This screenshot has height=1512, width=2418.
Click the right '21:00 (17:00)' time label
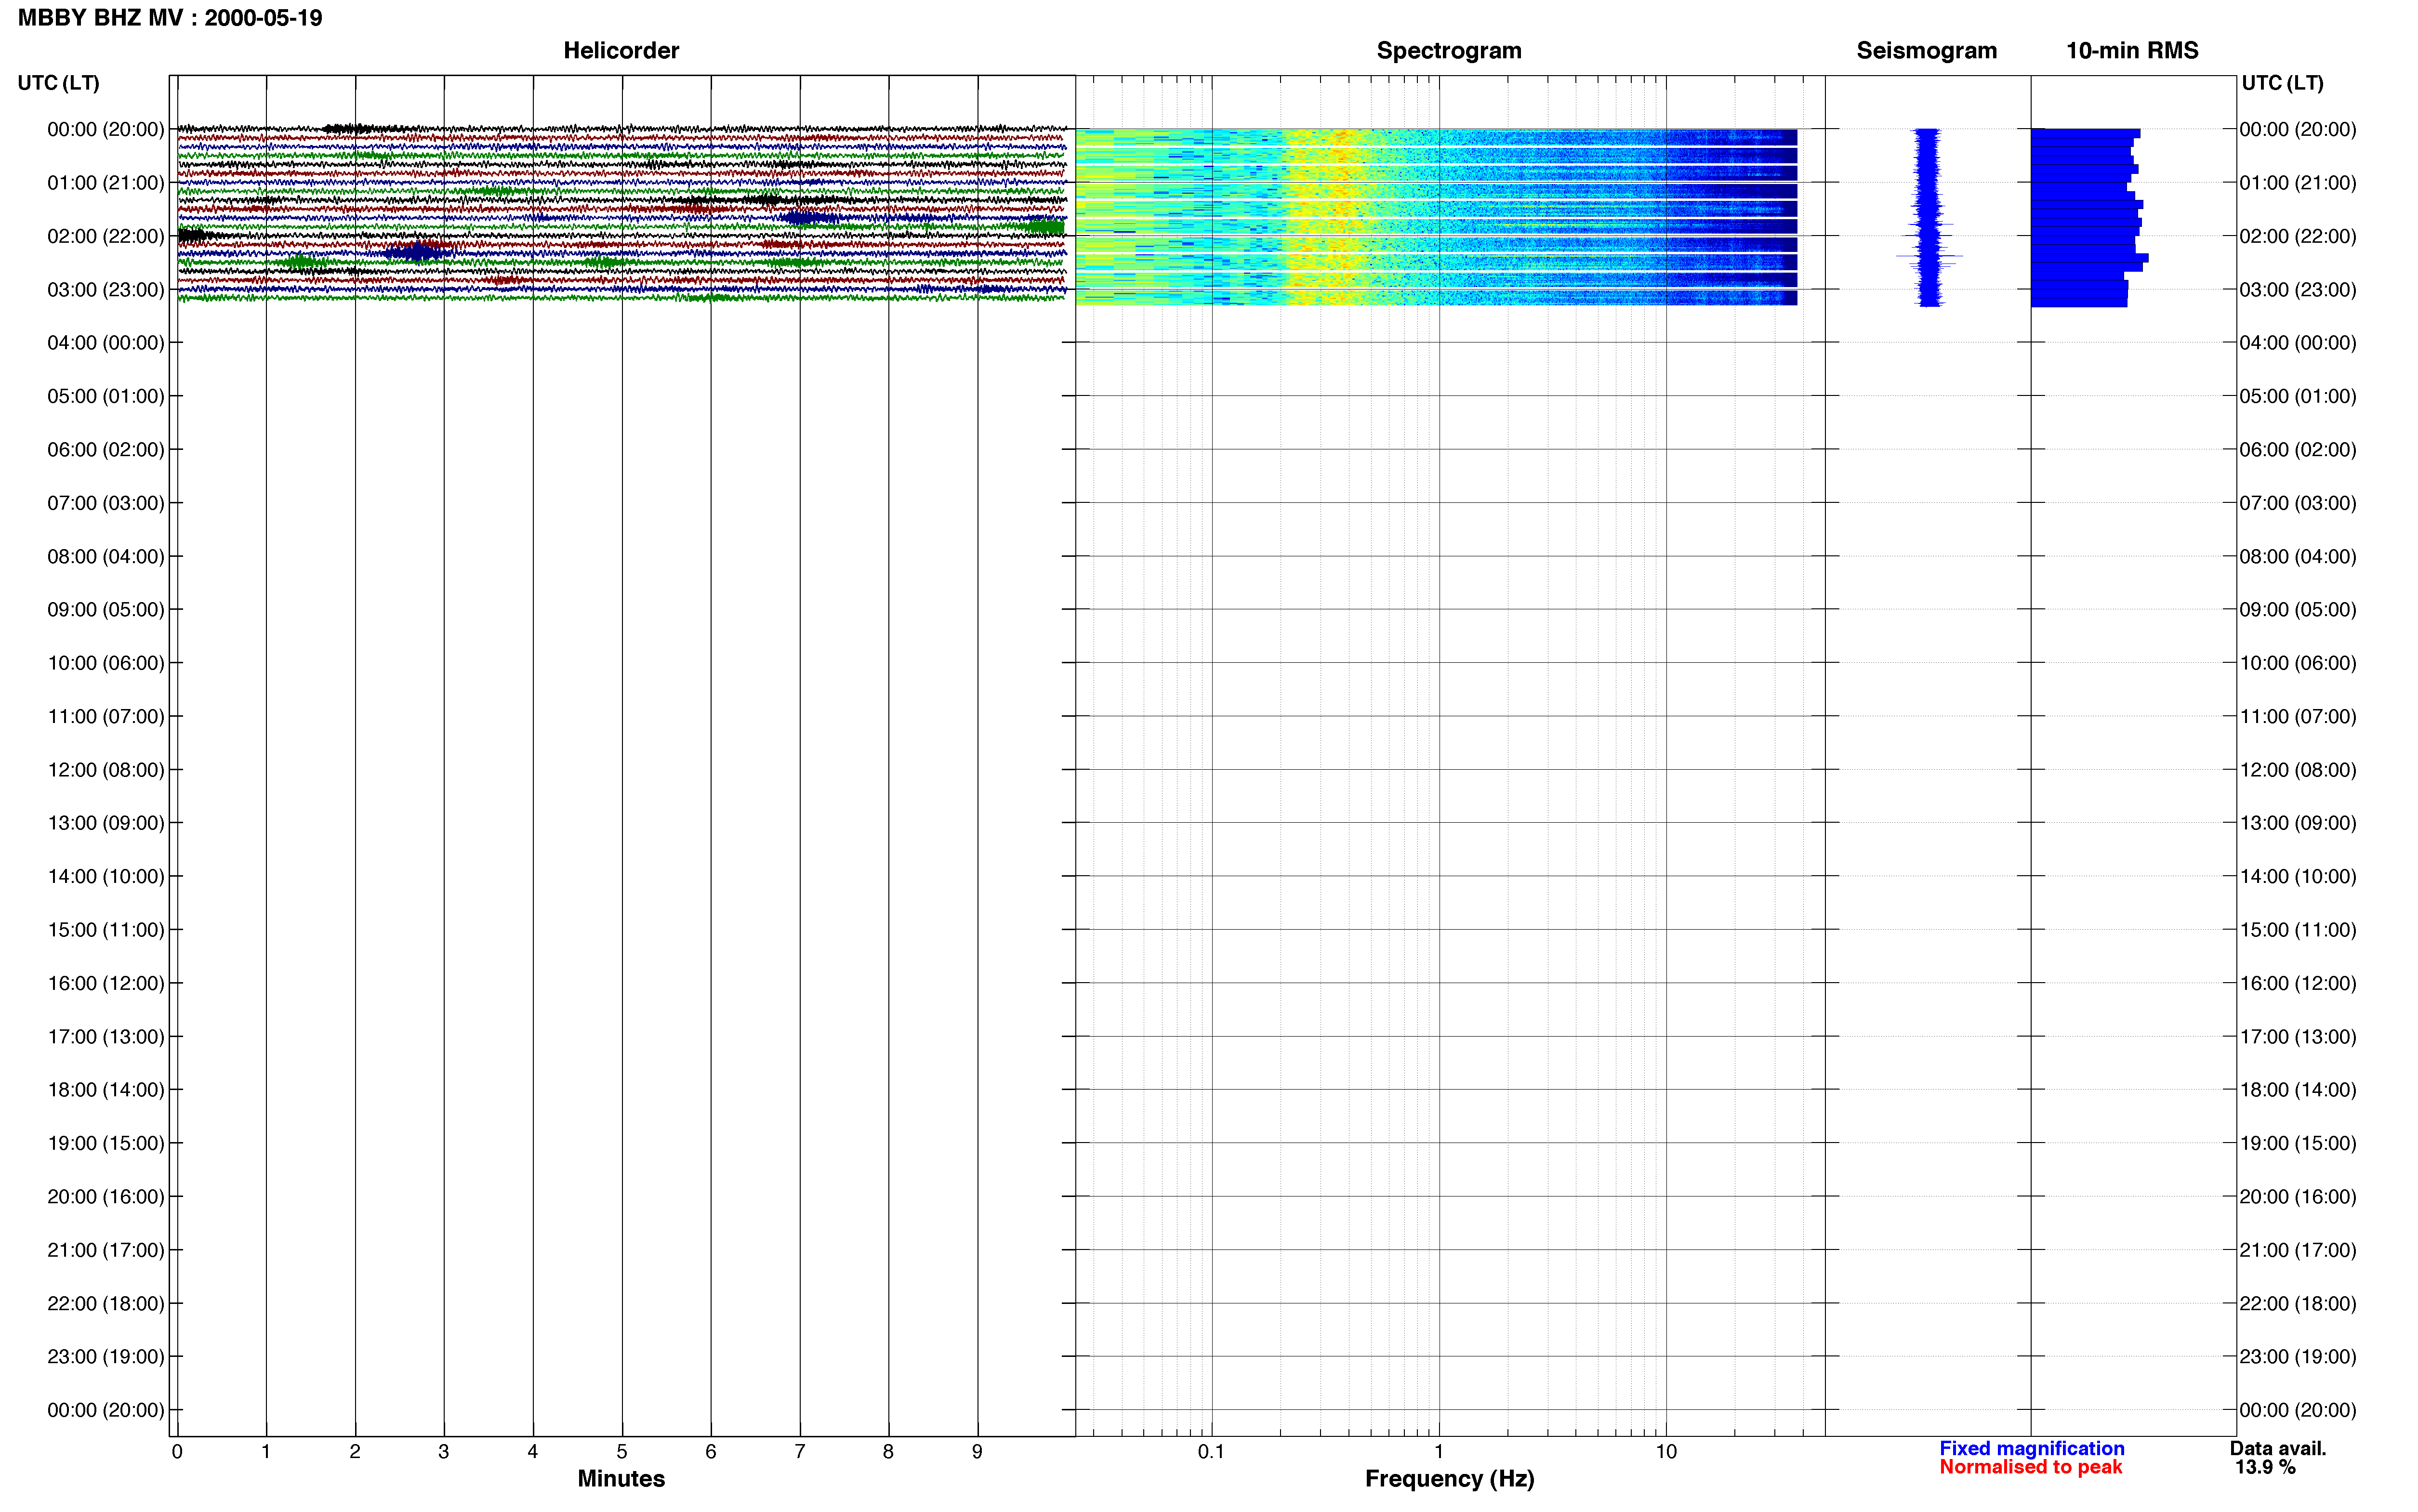[x=2298, y=1251]
